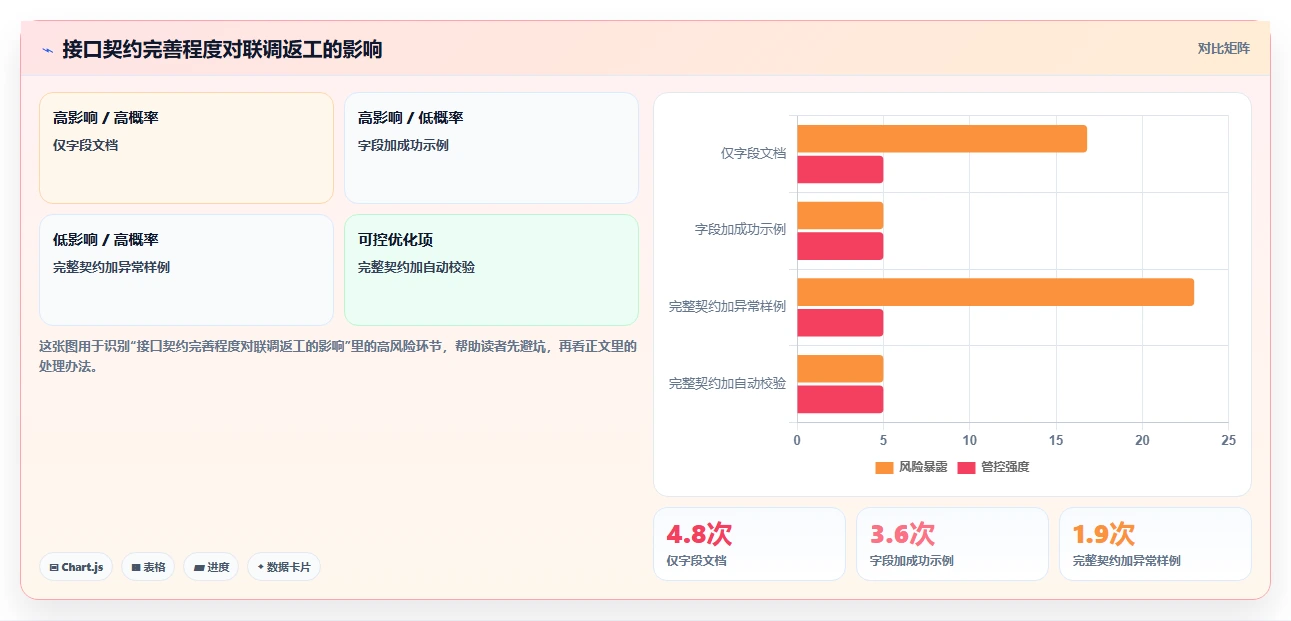The width and height of the screenshot is (1291, 621).
Task: Click the 表格 tag chip
Action: tap(148, 567)
